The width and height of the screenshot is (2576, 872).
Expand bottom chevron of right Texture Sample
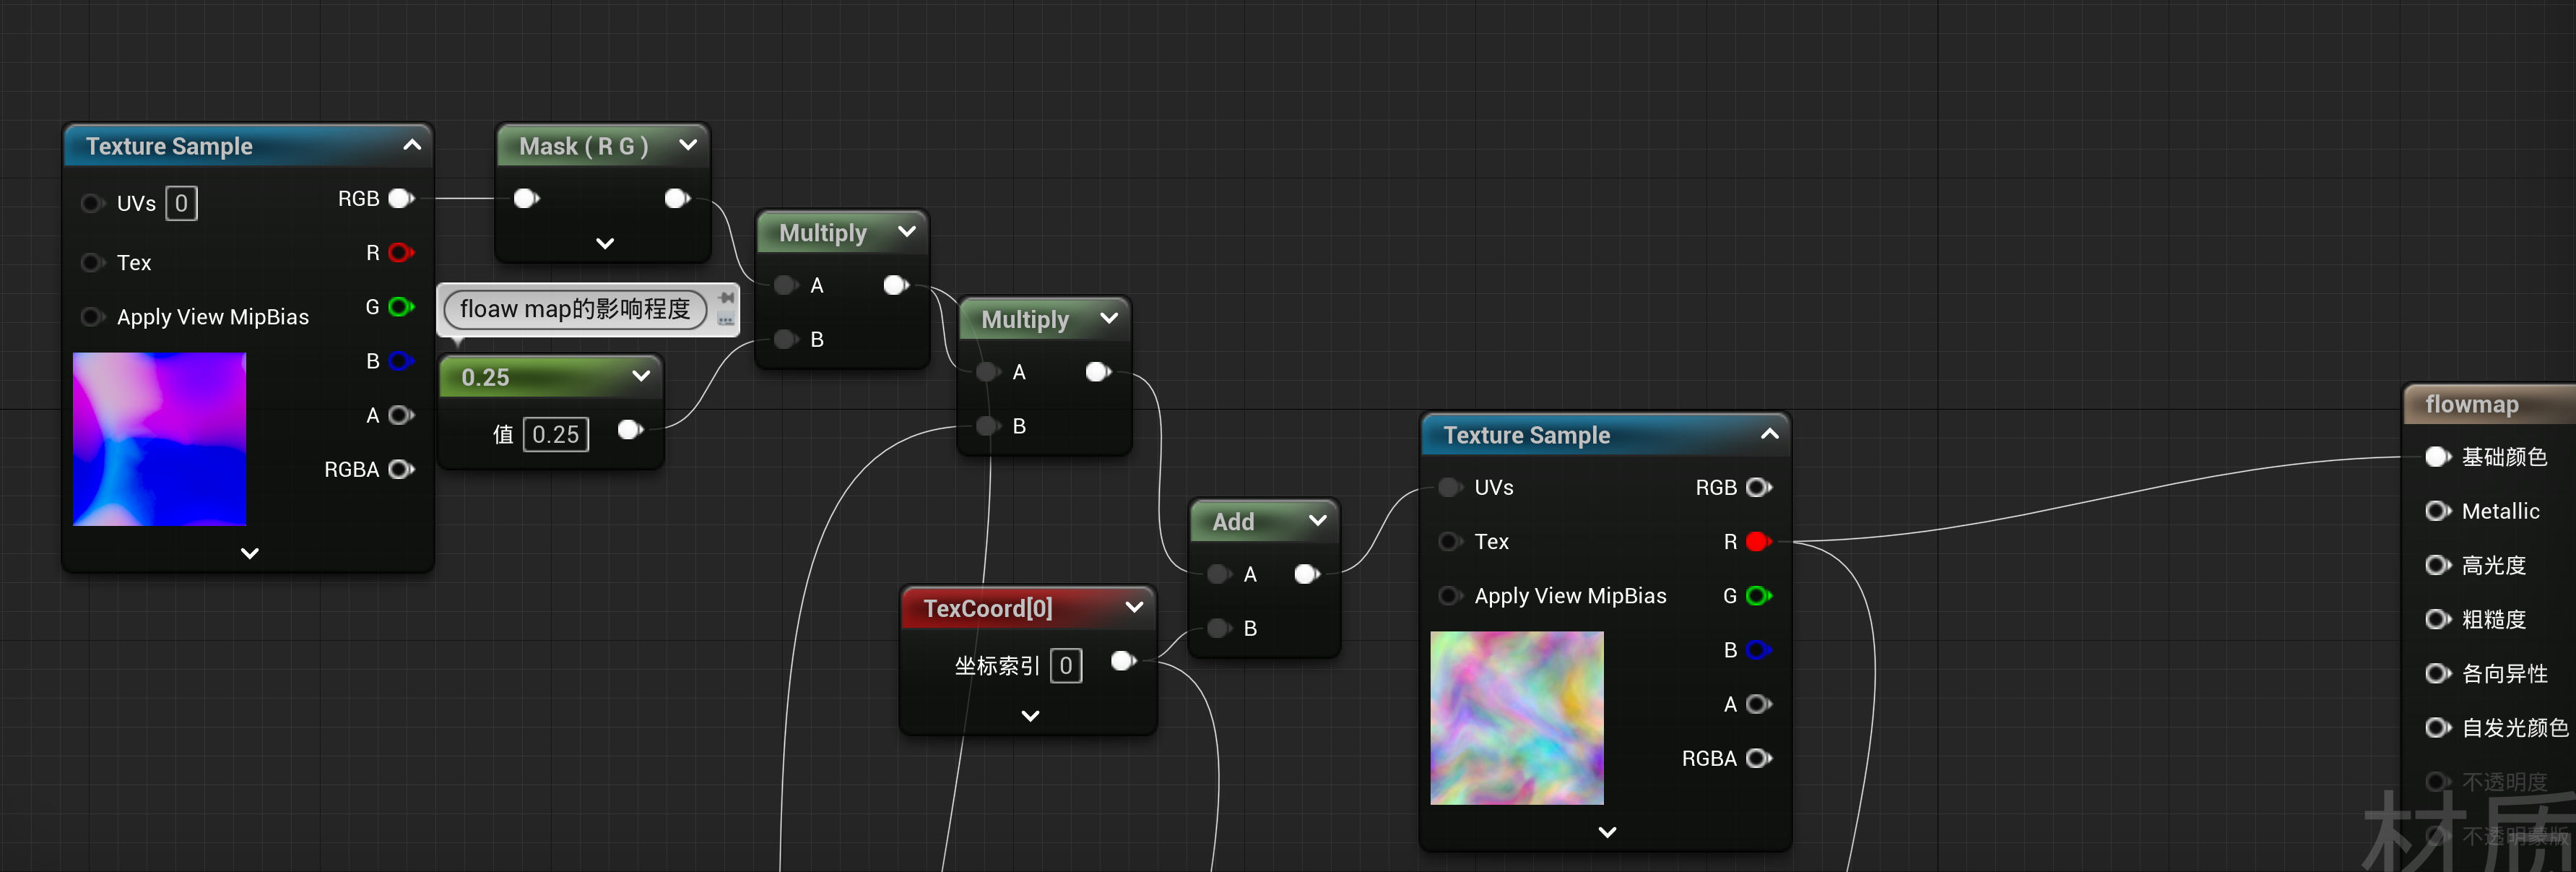pyautogui.click(x=1607, y=832)
